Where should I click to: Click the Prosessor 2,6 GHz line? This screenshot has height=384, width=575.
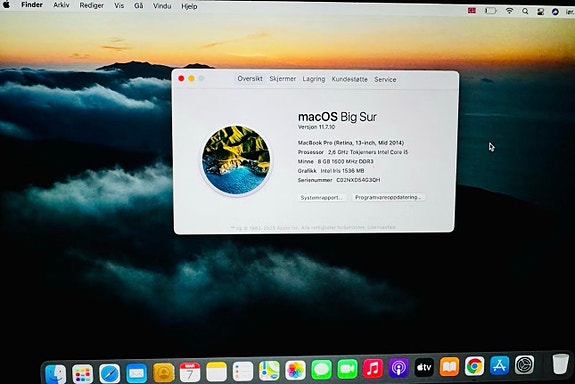point(353,152)
